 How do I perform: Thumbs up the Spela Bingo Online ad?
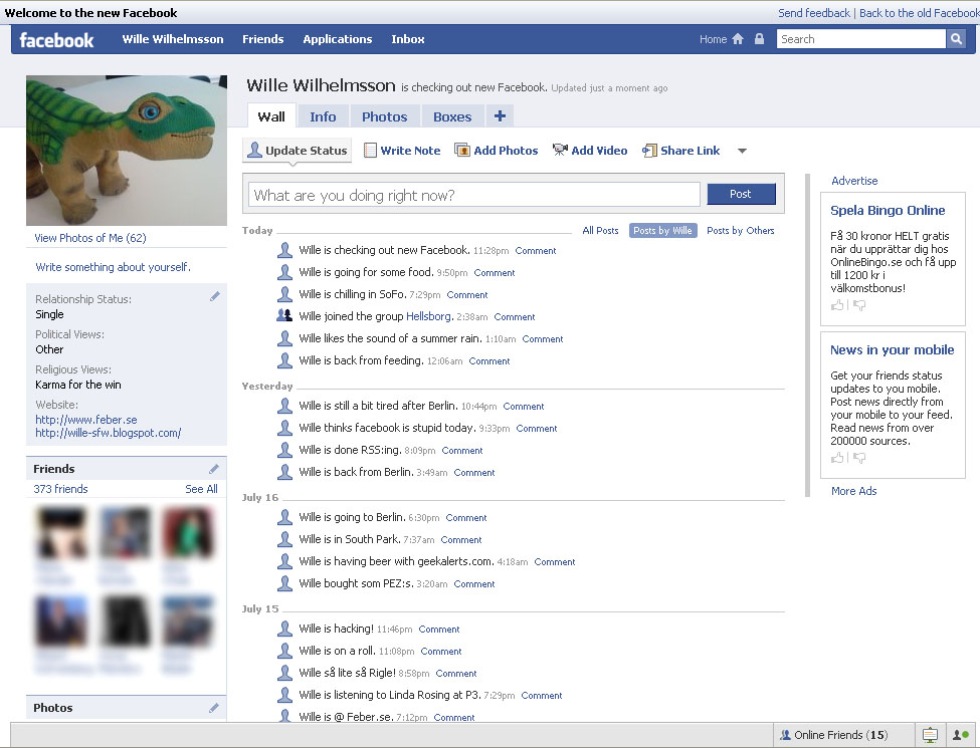(x=837, y=305)
